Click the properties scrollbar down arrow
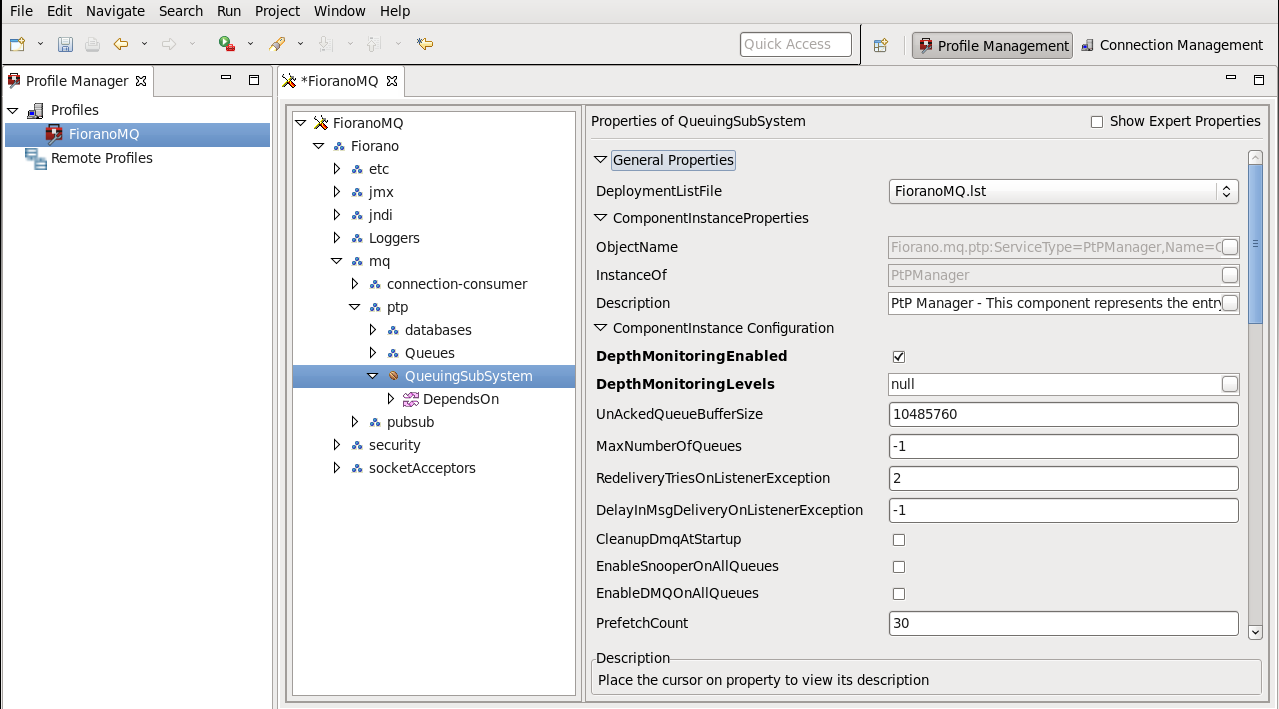This screenshot has height=709, width=1279. 1256,631
